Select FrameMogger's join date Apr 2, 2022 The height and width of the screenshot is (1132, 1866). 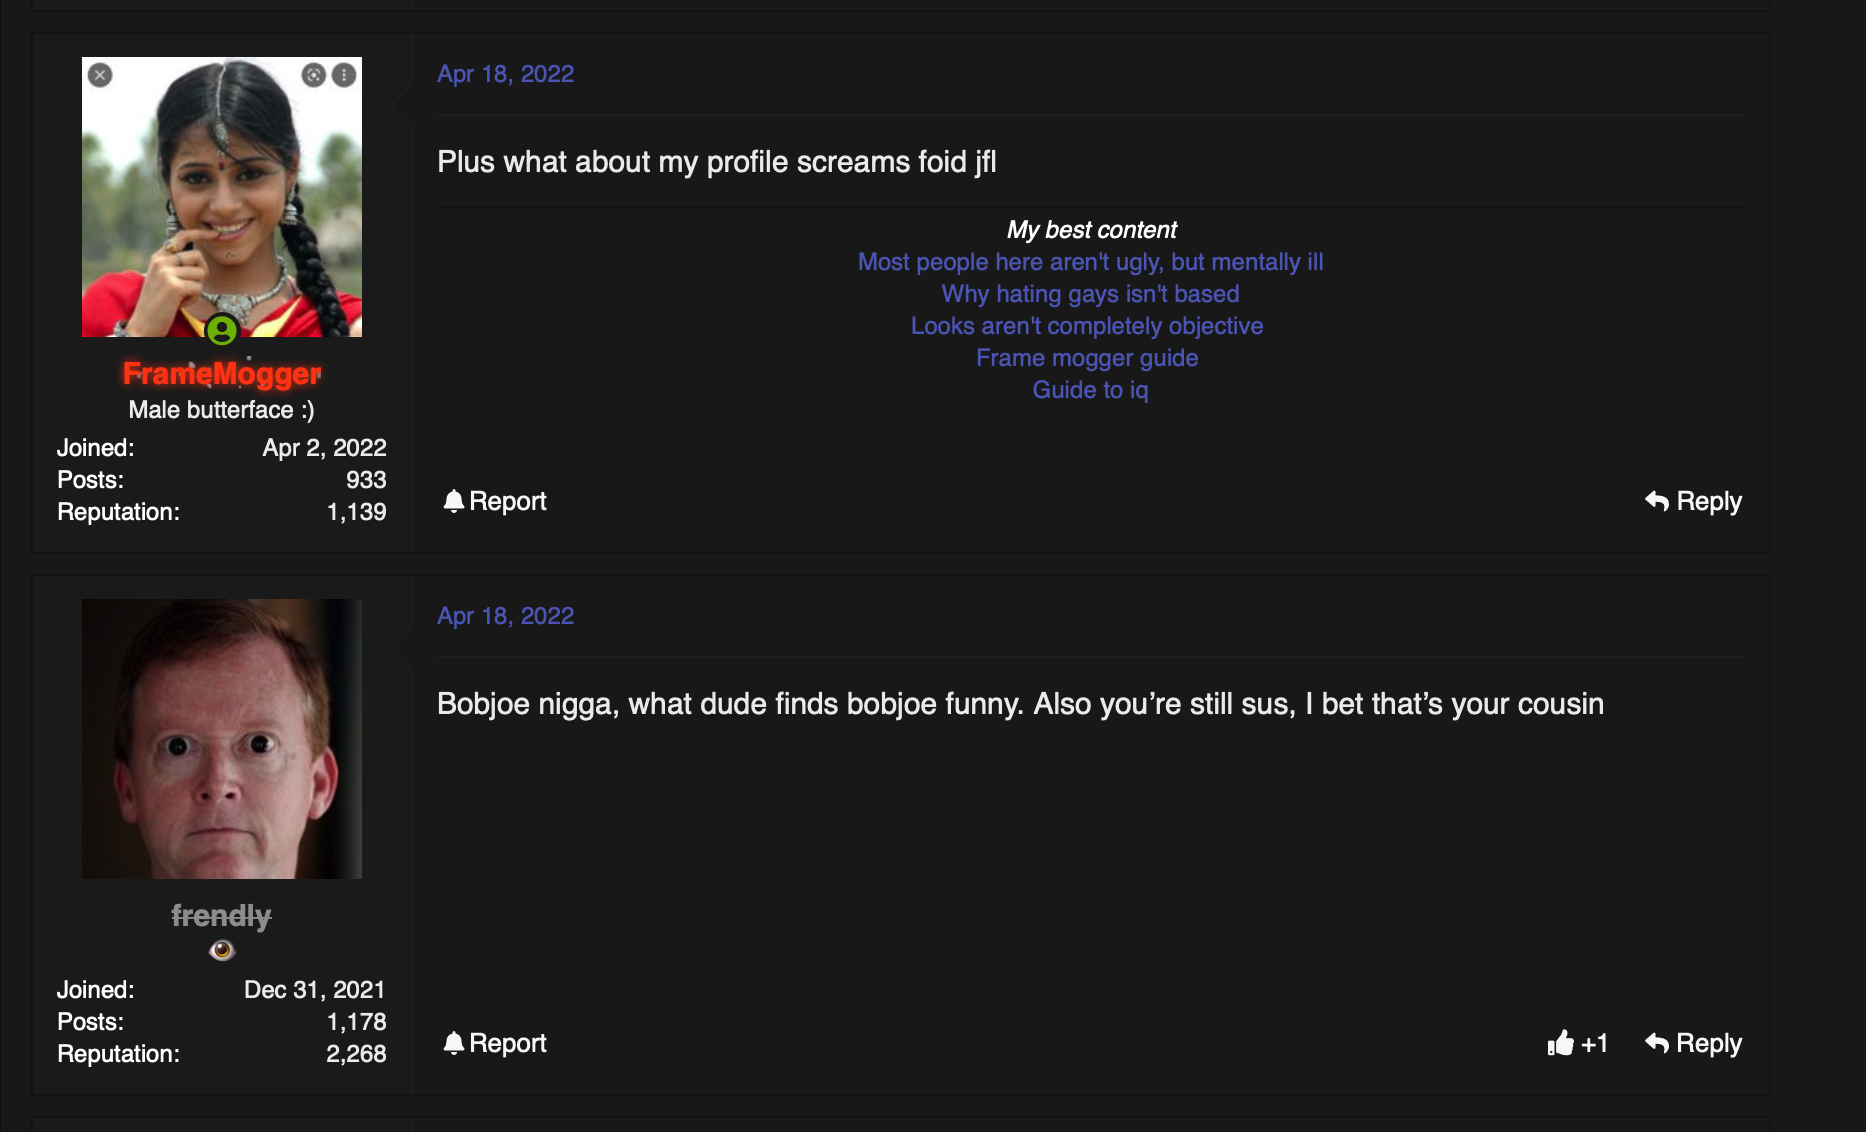324,448
